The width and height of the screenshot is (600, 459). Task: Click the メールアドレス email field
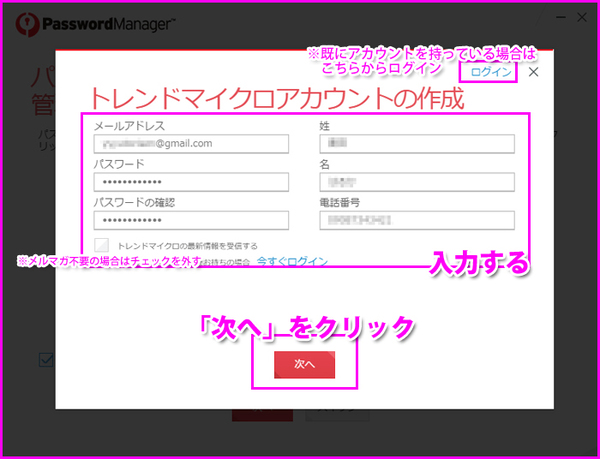click(191, 143)
